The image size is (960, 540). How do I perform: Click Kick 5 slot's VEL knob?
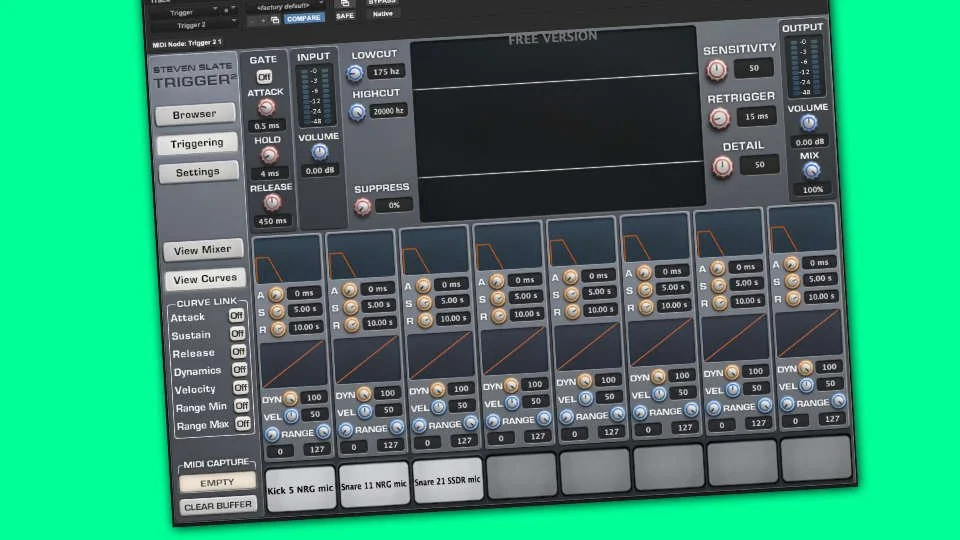(291, 416)
